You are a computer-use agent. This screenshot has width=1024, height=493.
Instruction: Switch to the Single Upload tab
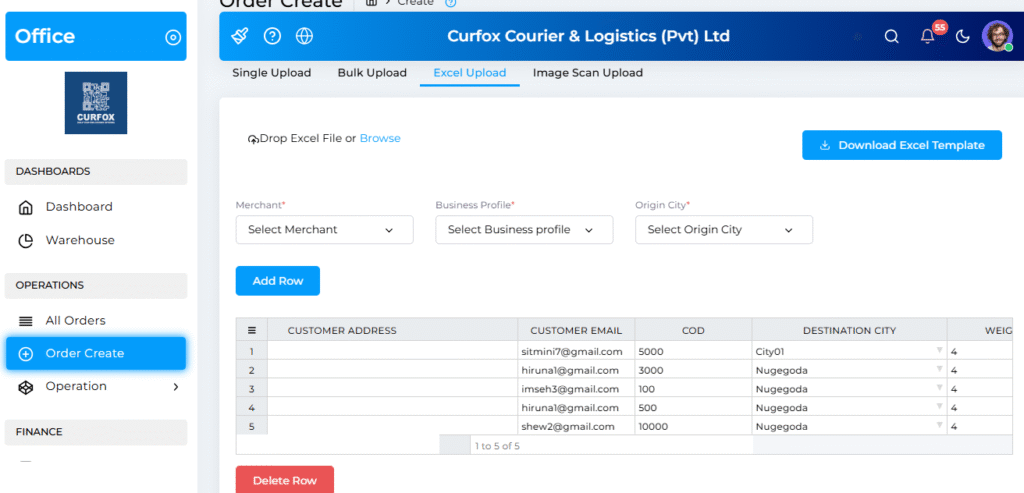pyautogui.click(x=271, y=73)
